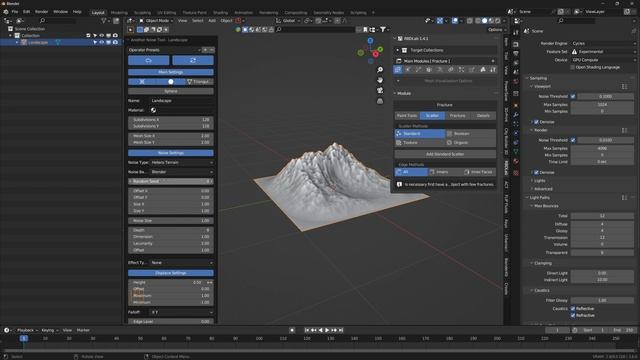Viewport: 640px width, 360px height.
Task: Open the Modifier wrench properties tab
Action: [516, 115]
